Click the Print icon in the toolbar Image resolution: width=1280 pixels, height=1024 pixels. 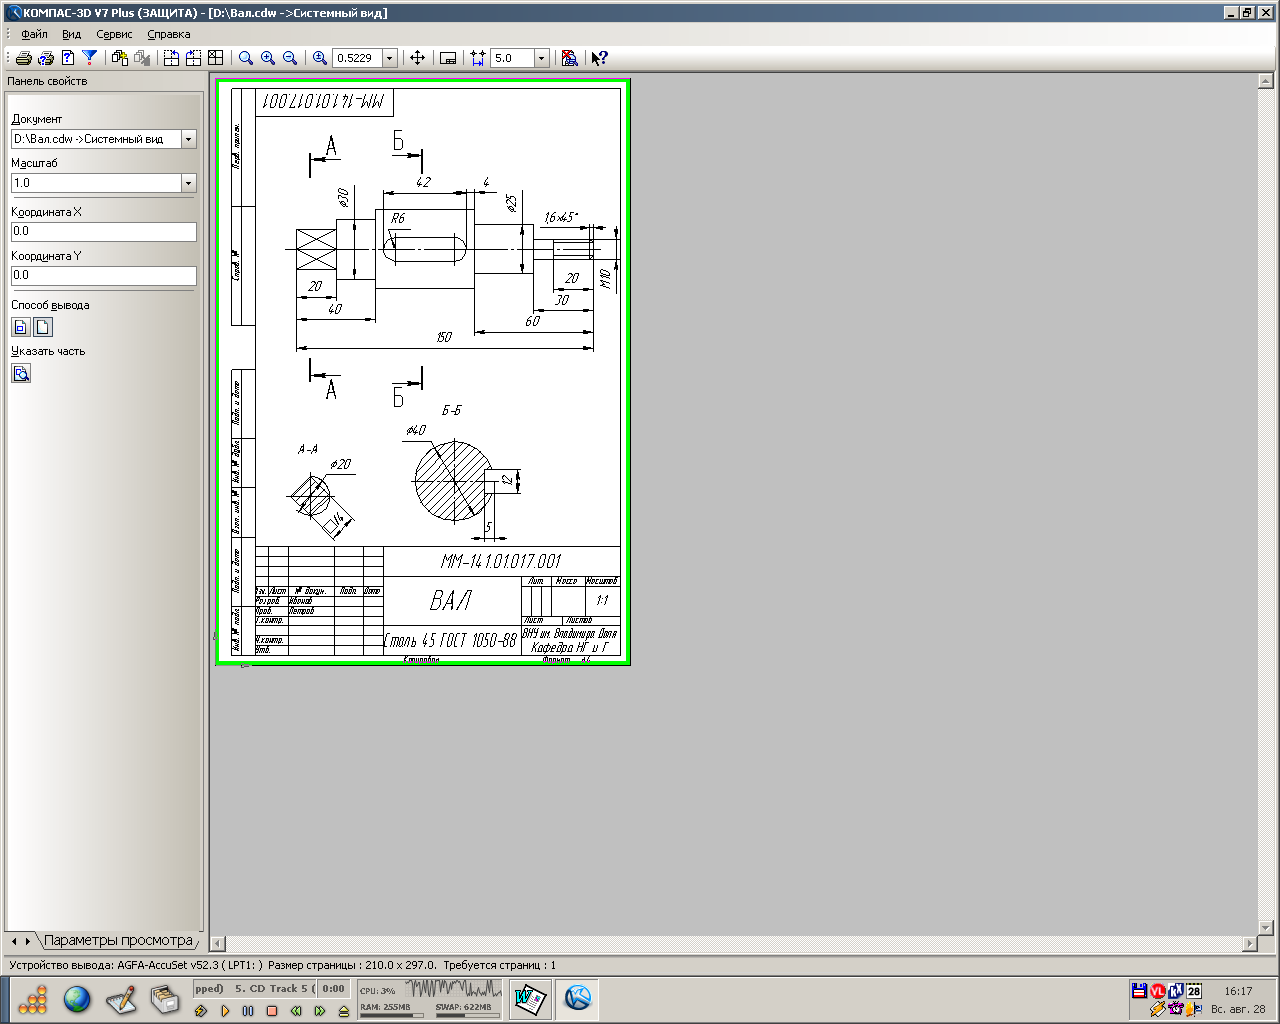[x=23, y=58]
